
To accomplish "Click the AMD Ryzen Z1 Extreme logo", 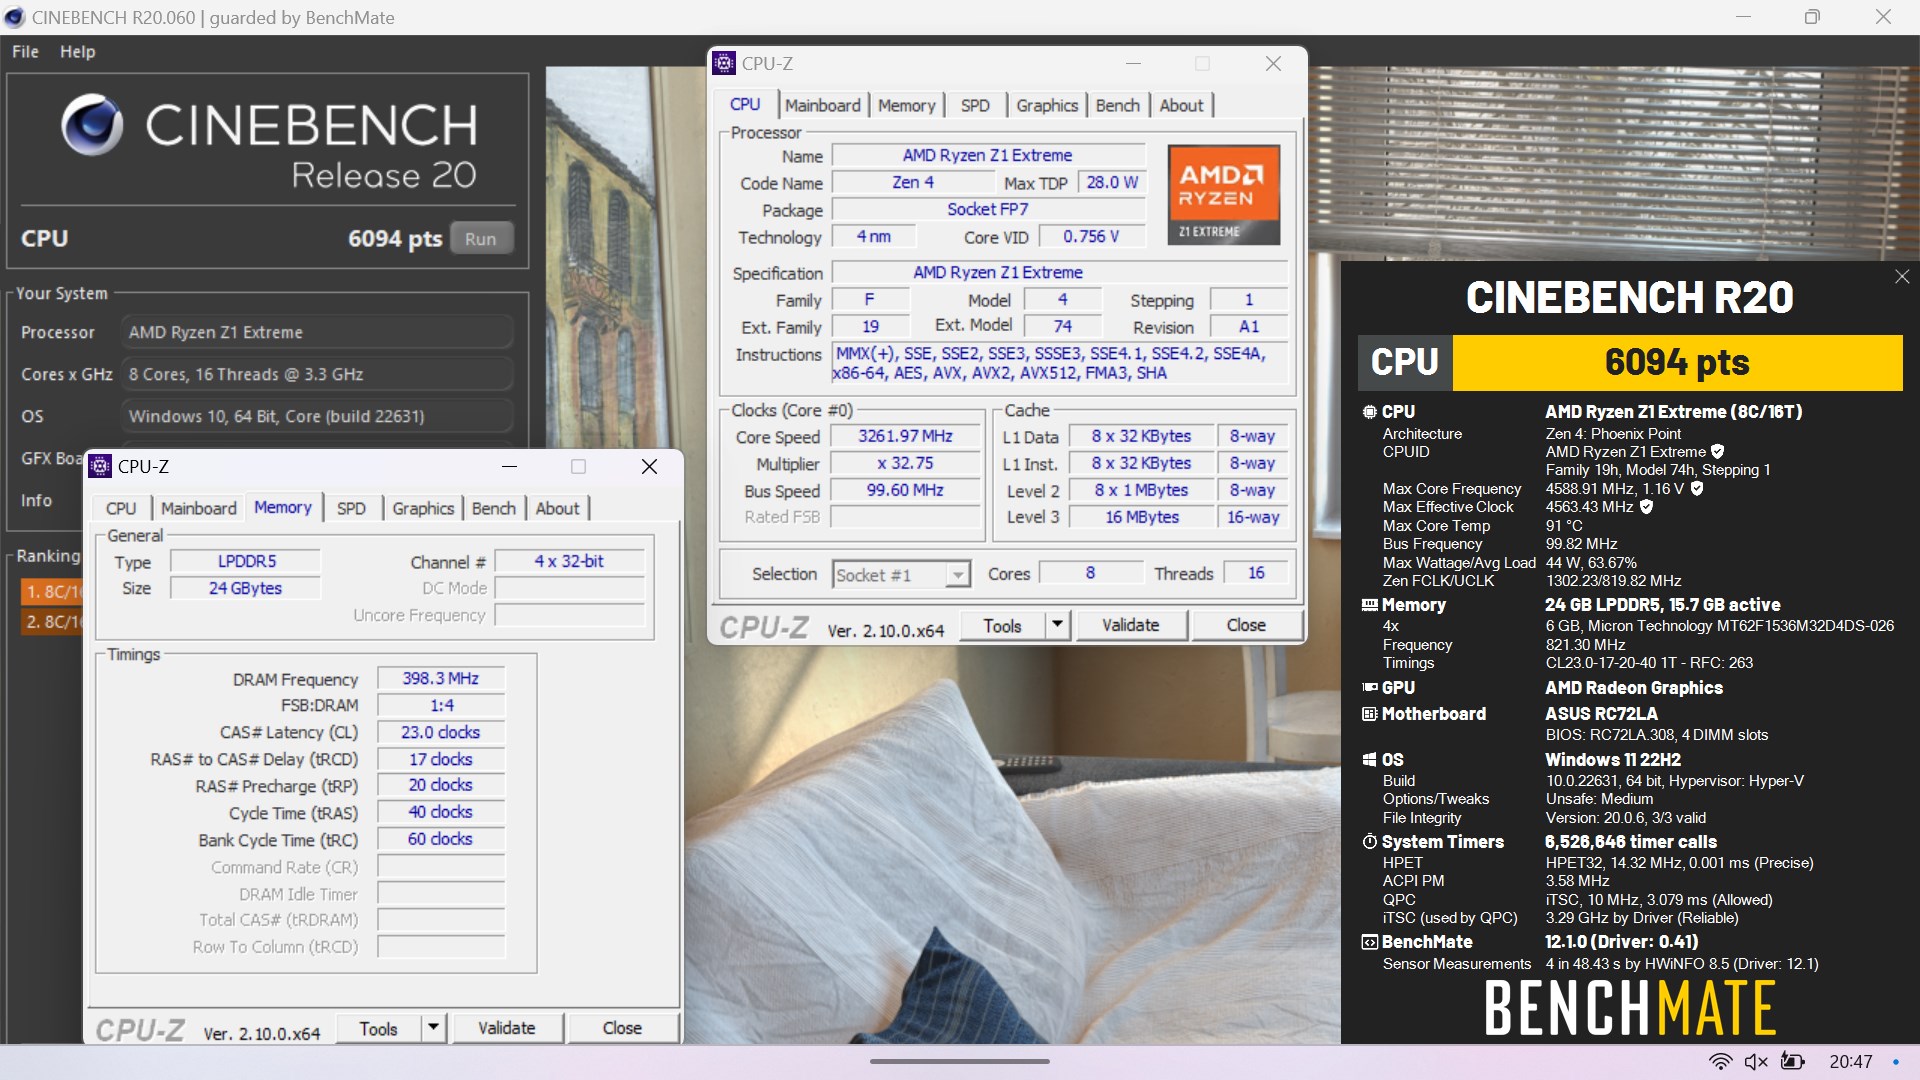I will tap(1224, 195).
